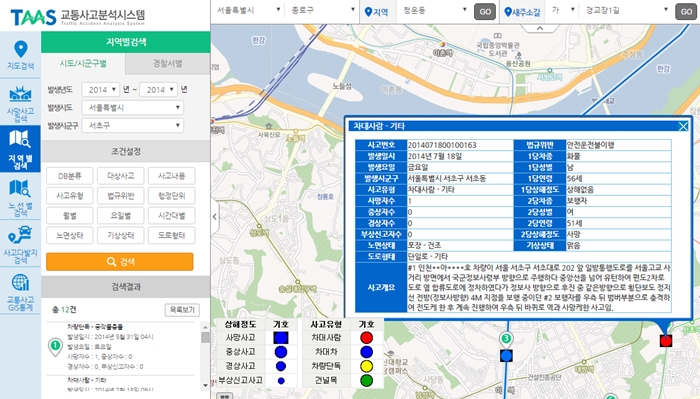Open 사고내용 condition setting
This screenshot has height=399, width=700.
[x=171, y=176]
